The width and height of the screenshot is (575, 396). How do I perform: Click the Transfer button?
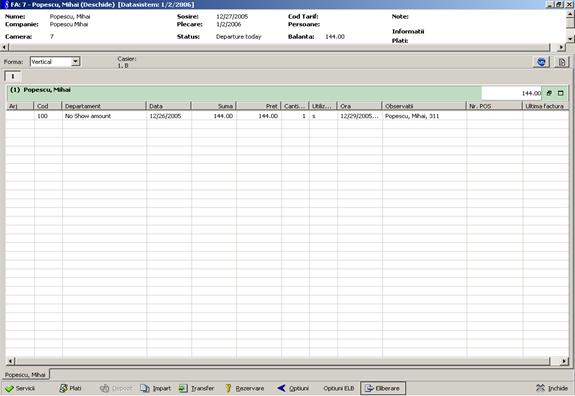(197, 388)
